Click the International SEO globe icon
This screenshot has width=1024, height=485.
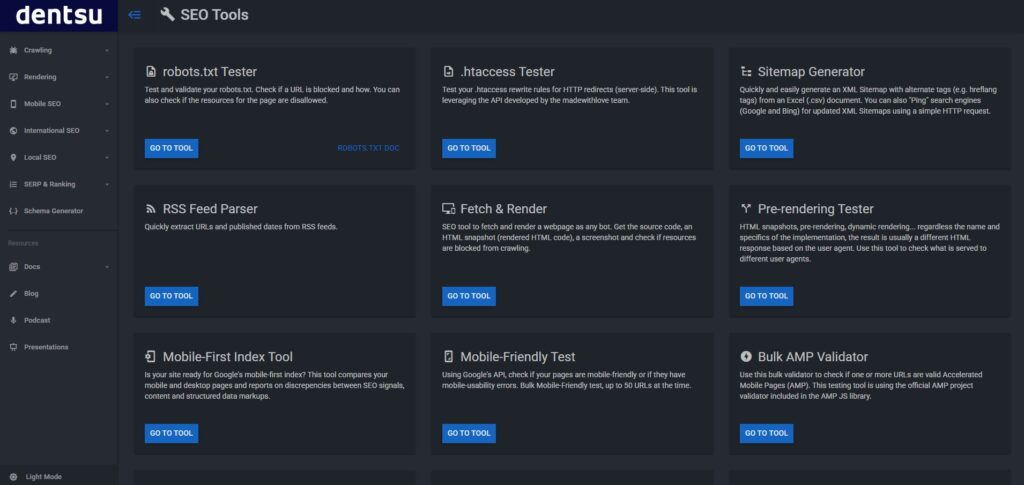coord(14,131)
